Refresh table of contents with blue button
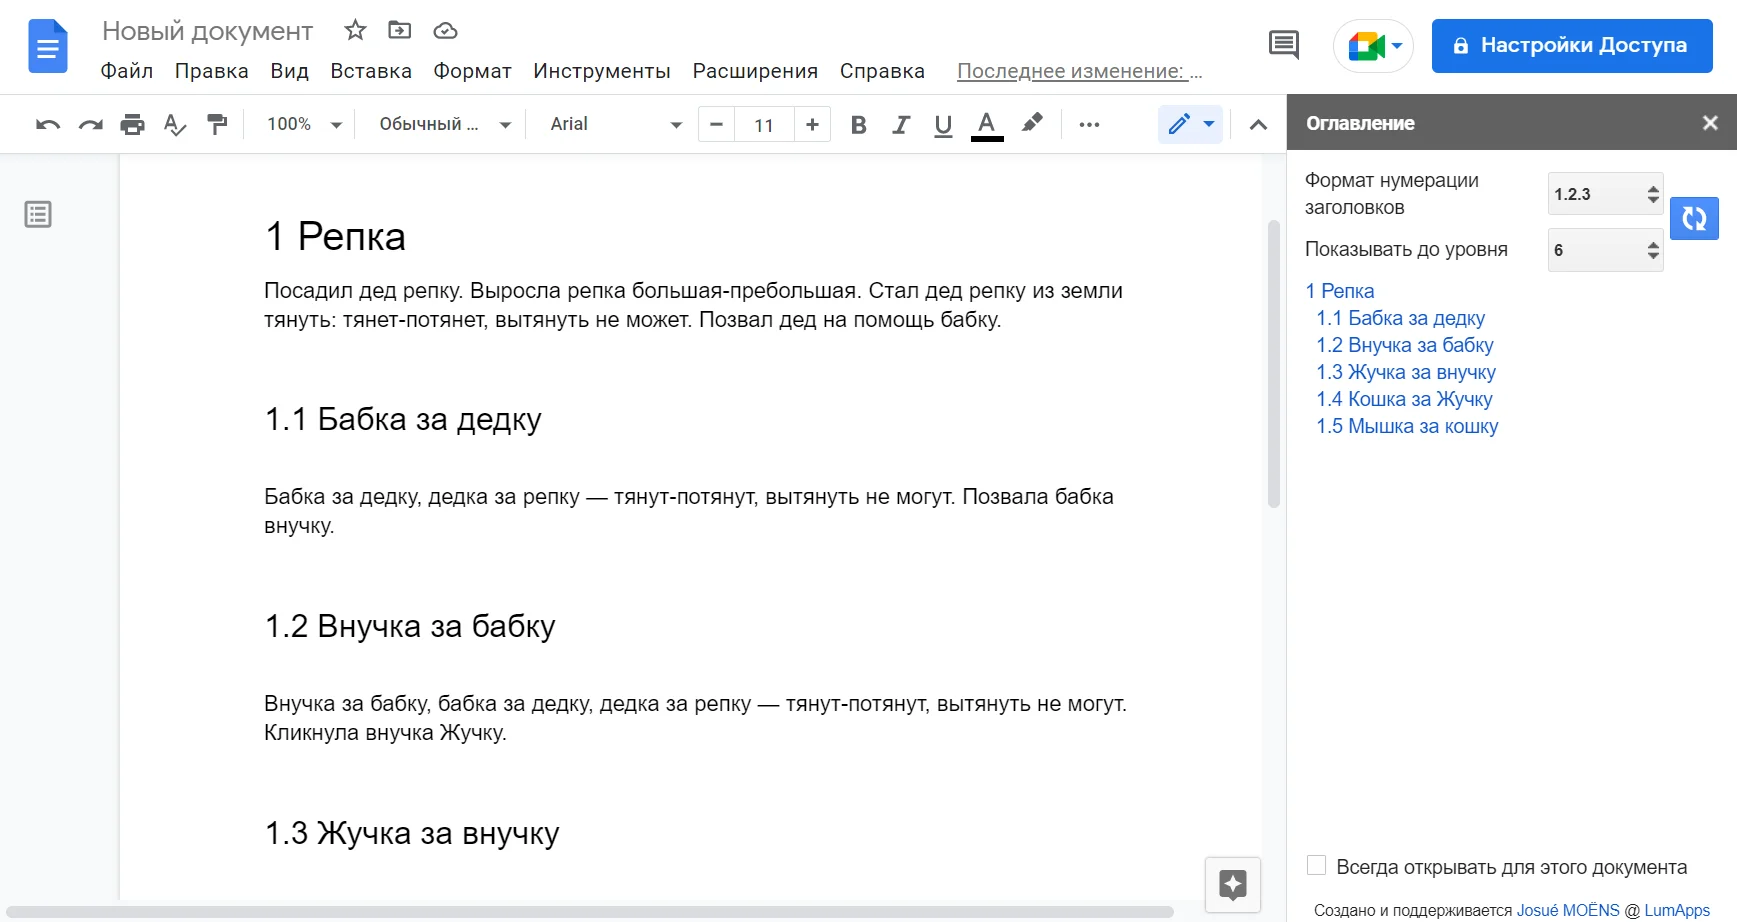The width and height of the screenshot is (1737, 922). [1693, 218]
